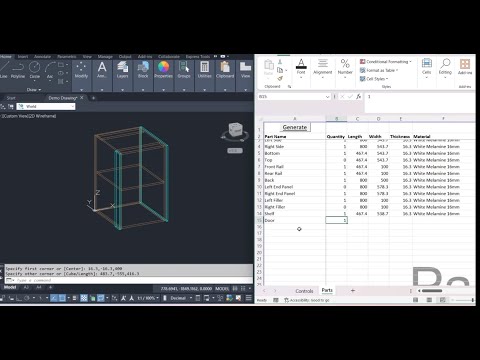Open annotation scale 1:1 dropdown
This screenshot has height=360, width=480.
(x=147, y=298)
